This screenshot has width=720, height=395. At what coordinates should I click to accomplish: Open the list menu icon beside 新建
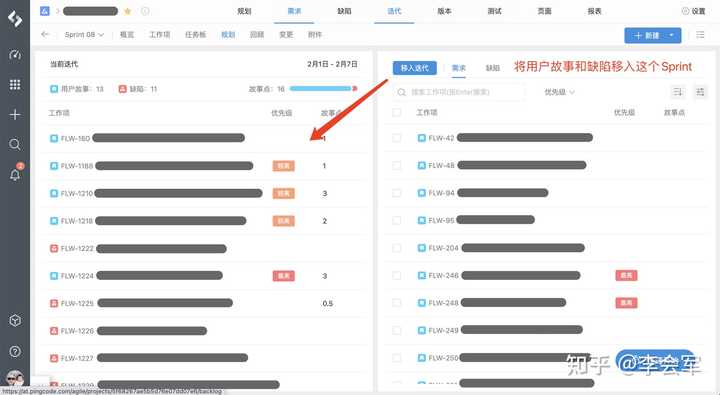click(700, 35)
